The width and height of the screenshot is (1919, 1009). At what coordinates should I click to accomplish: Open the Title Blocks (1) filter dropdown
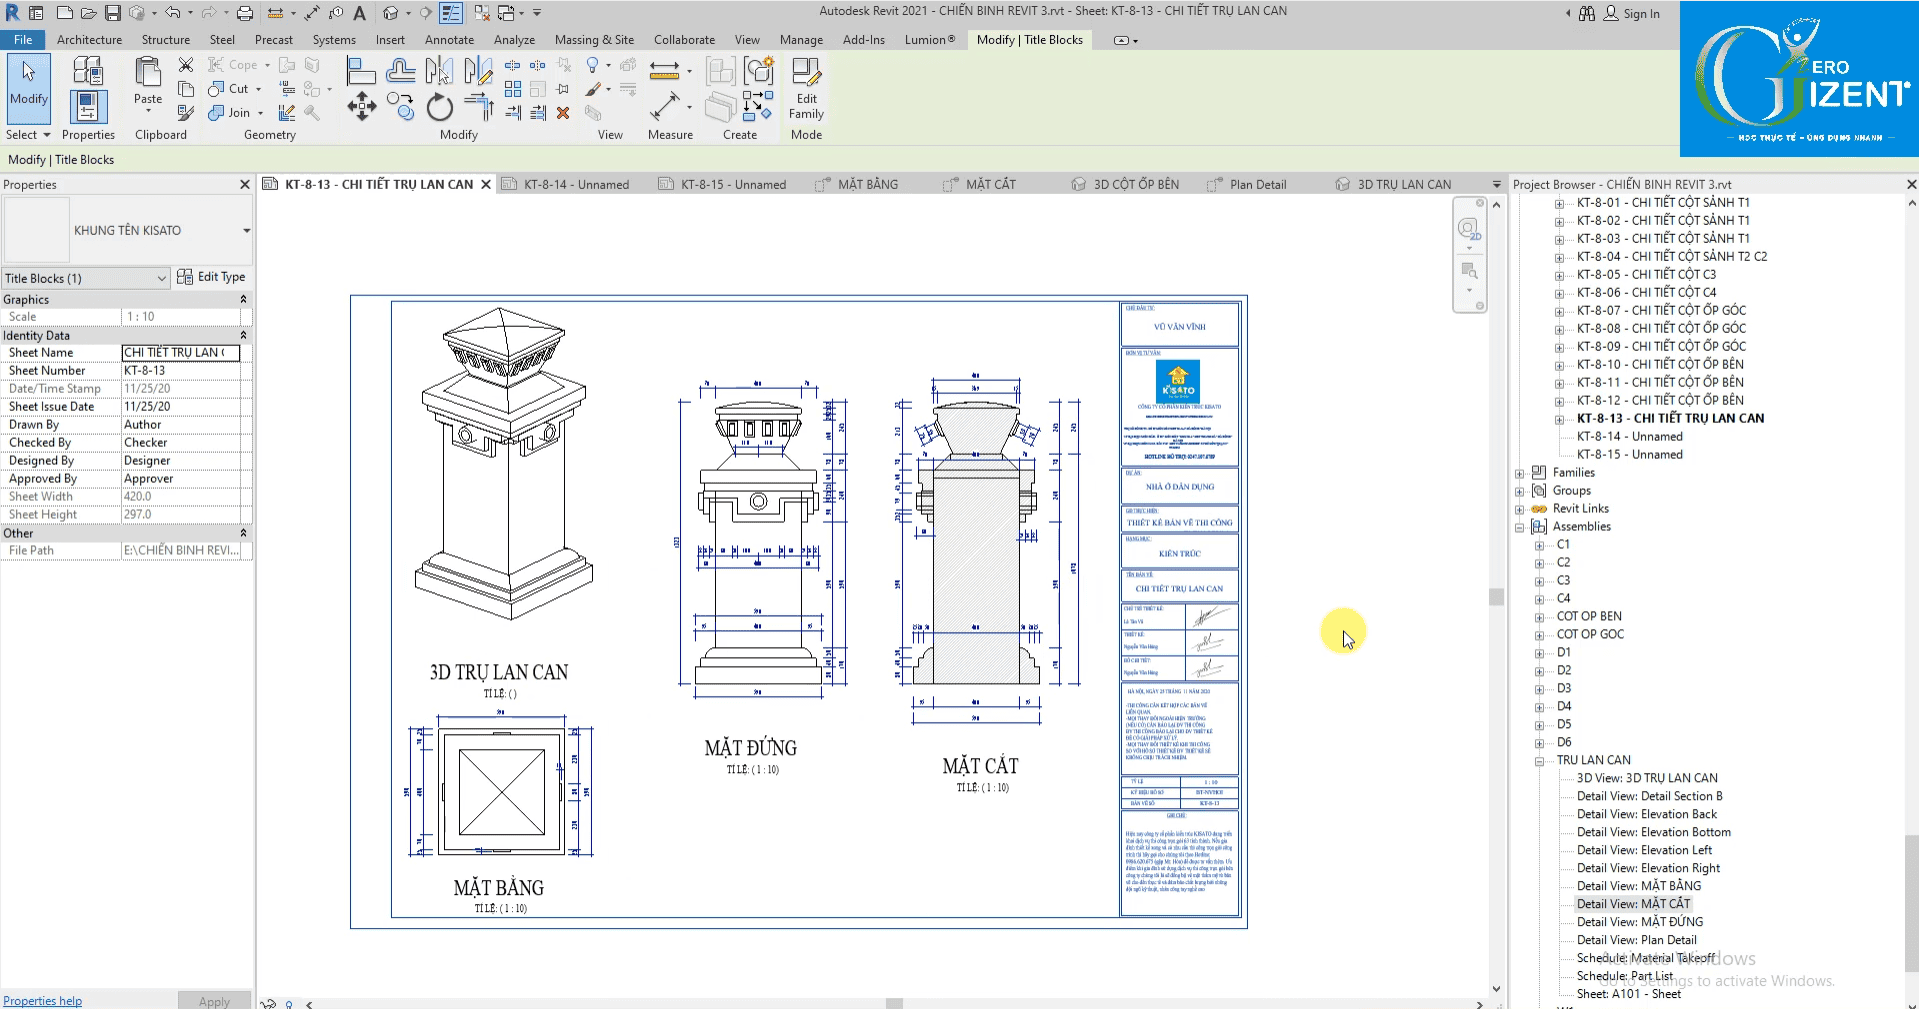(x=86, y=278)
